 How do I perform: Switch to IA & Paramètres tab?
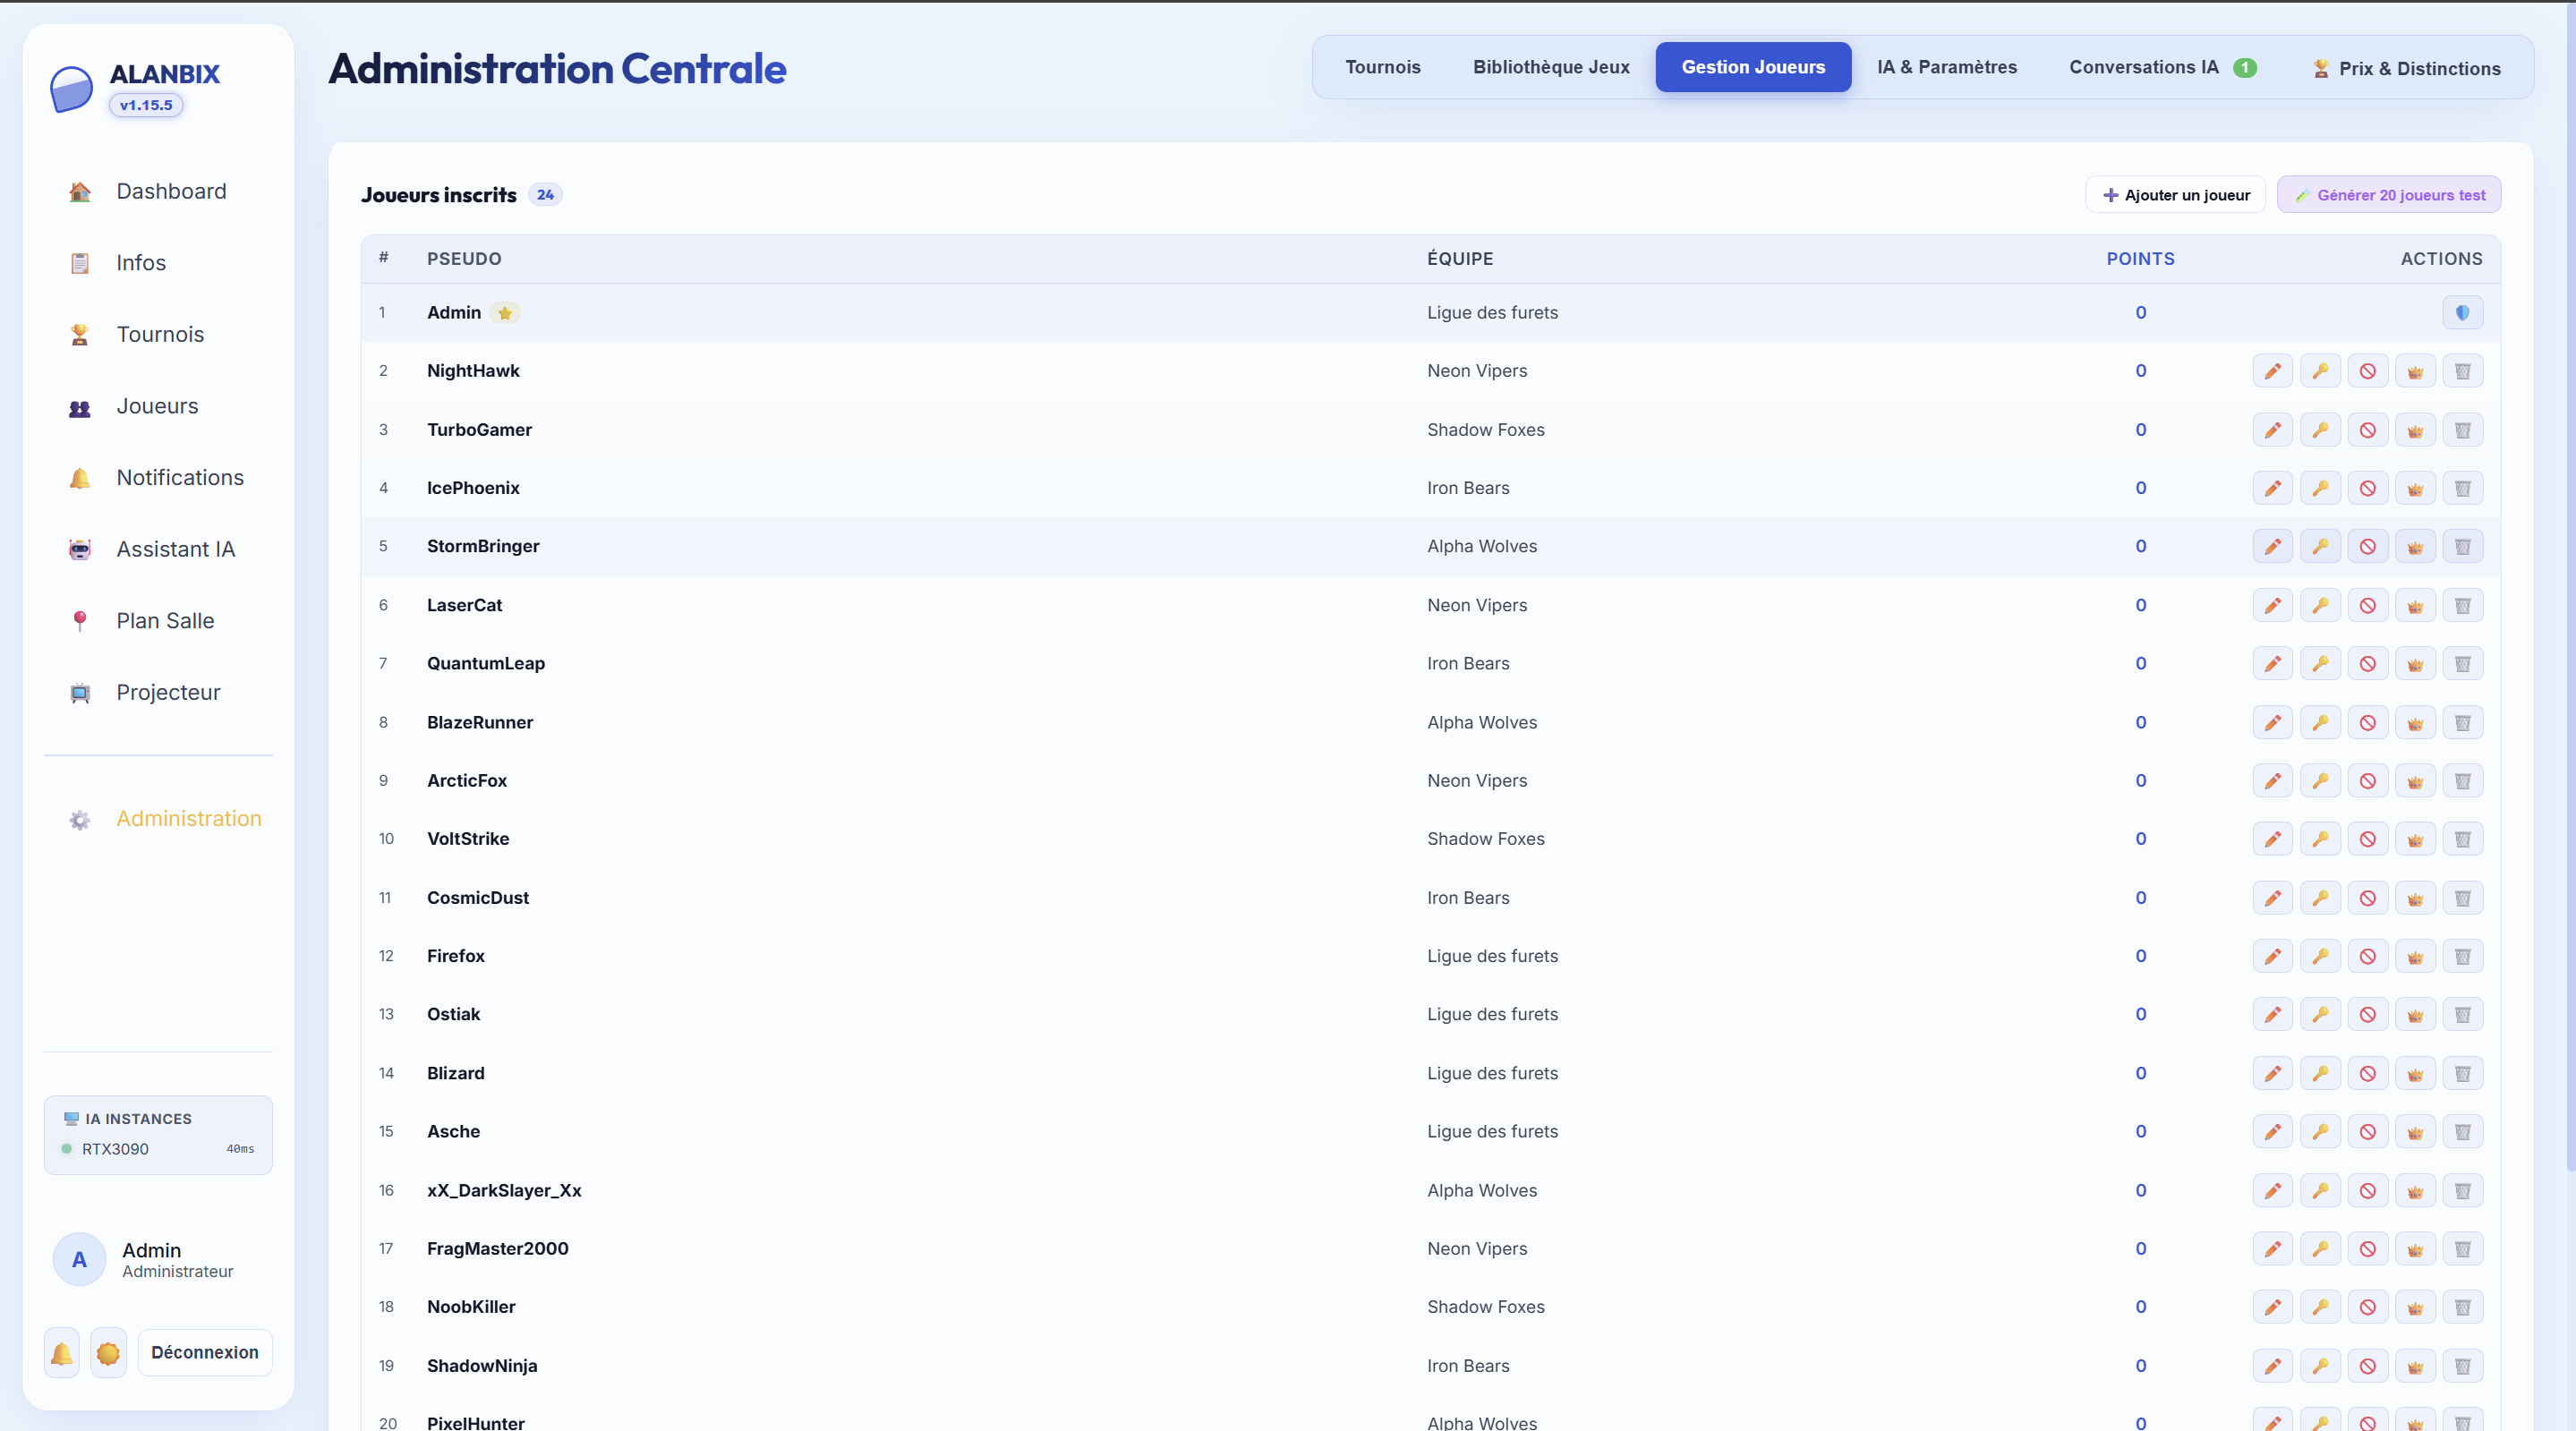[x=1946, y=67]
